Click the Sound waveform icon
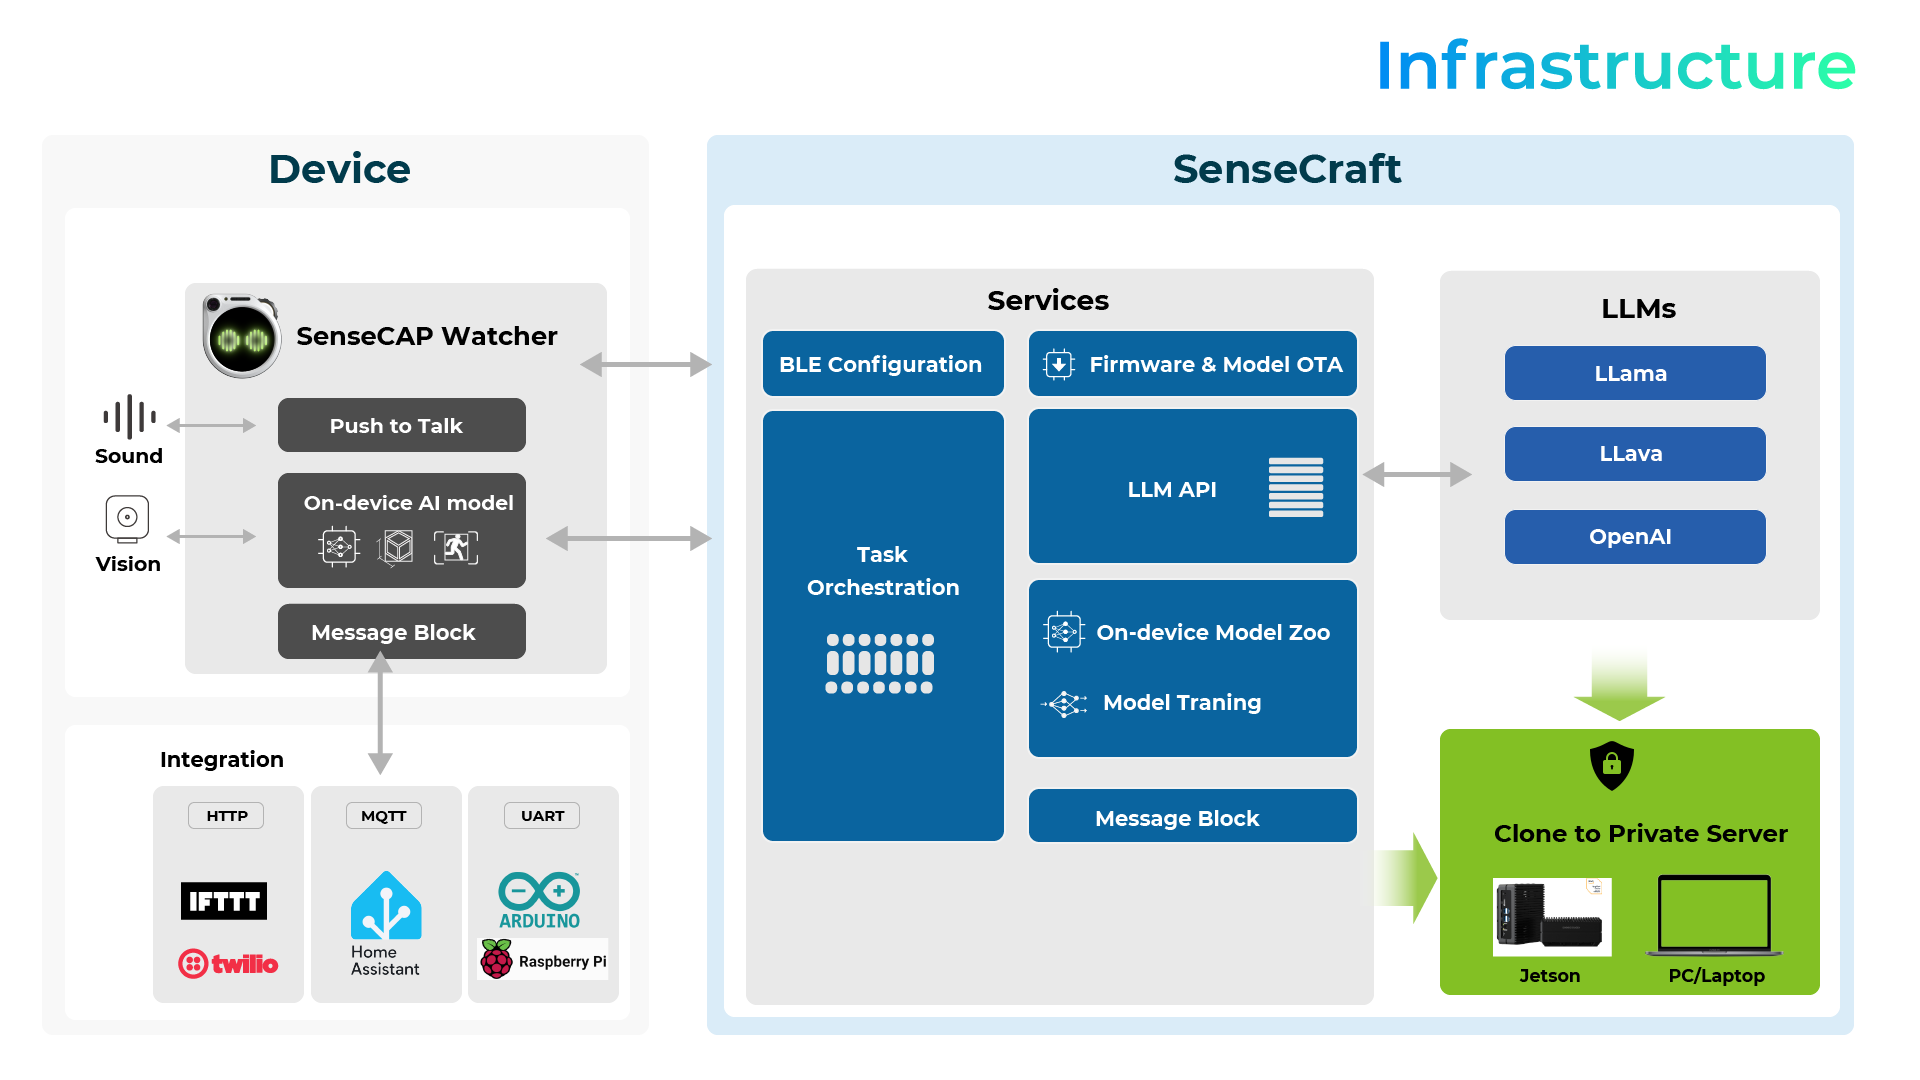The height and width of the screenshot is (1080, 1920). coord(129,417)
